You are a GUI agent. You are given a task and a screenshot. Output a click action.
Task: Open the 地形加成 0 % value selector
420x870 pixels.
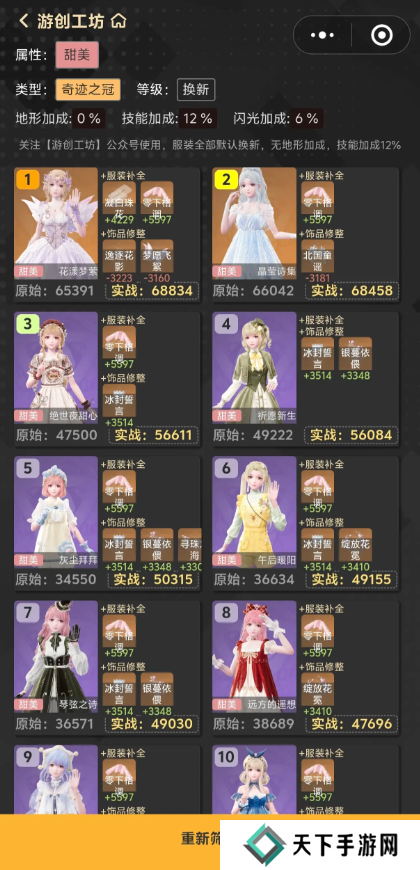(x=89, y=118)
